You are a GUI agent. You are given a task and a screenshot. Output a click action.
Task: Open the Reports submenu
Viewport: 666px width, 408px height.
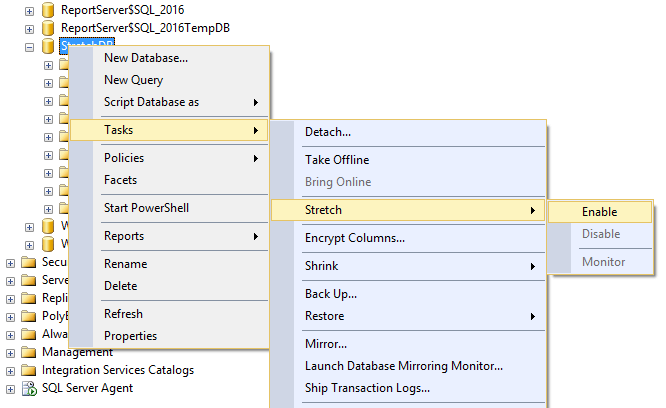pos(169,236)
